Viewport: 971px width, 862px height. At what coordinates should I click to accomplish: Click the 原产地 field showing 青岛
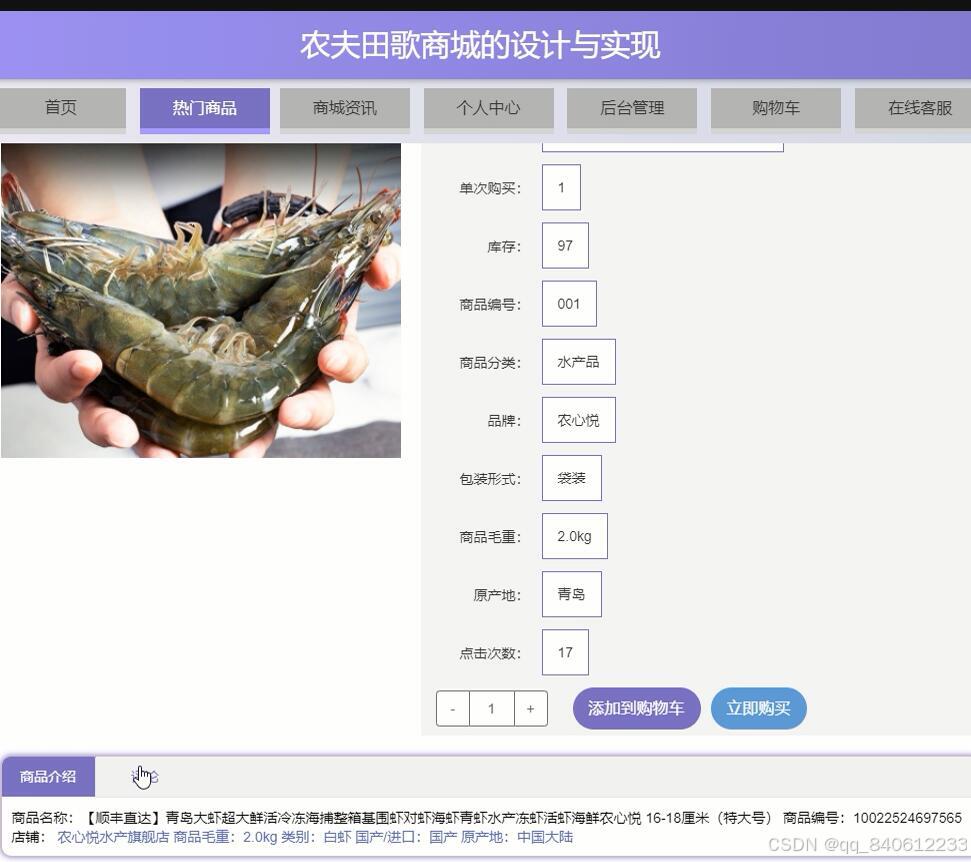(x=571, y=593)
